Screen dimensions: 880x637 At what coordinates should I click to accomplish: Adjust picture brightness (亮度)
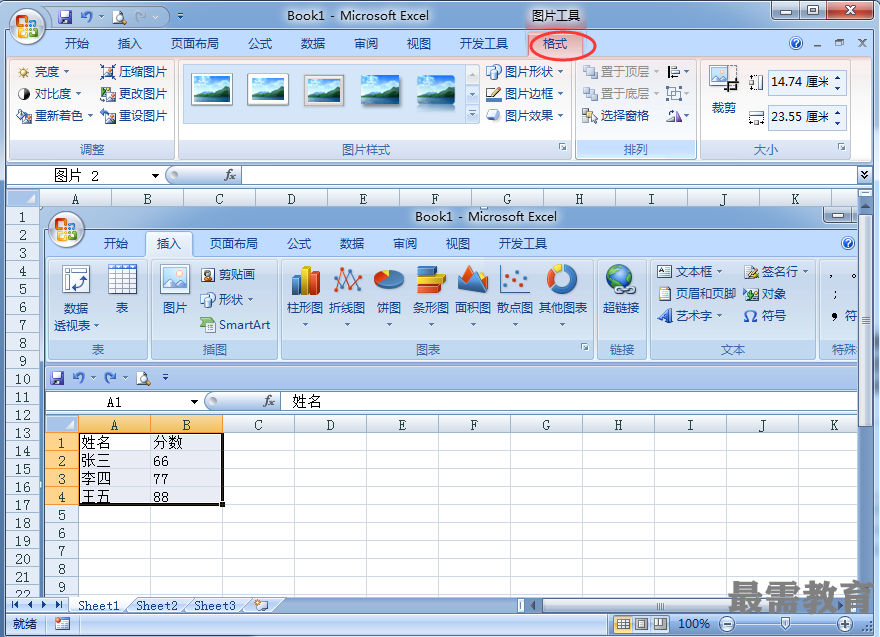click(43, 72)
